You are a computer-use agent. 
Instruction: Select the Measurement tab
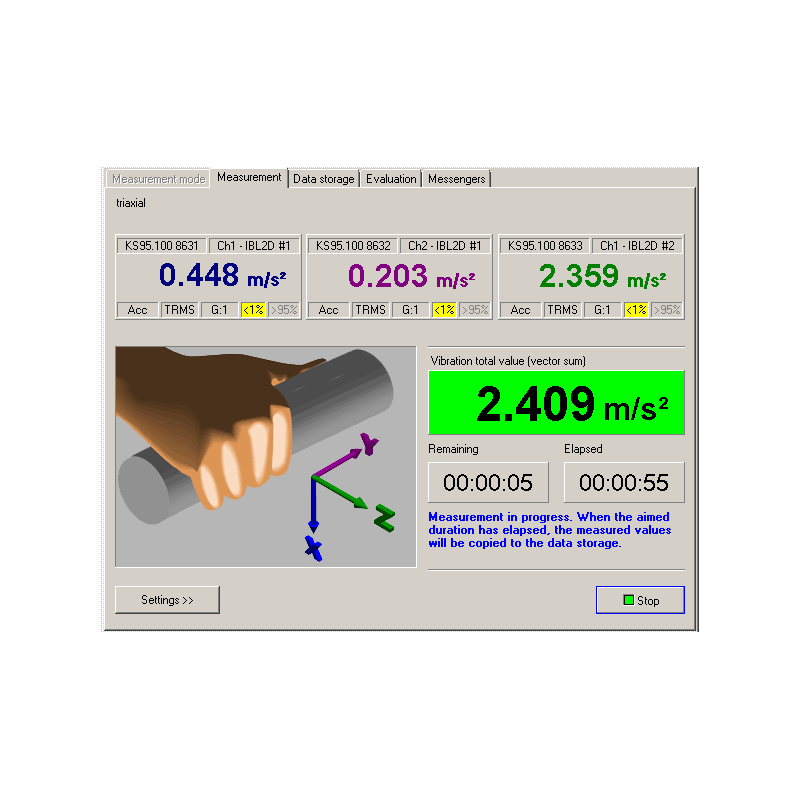pos(249,178)
